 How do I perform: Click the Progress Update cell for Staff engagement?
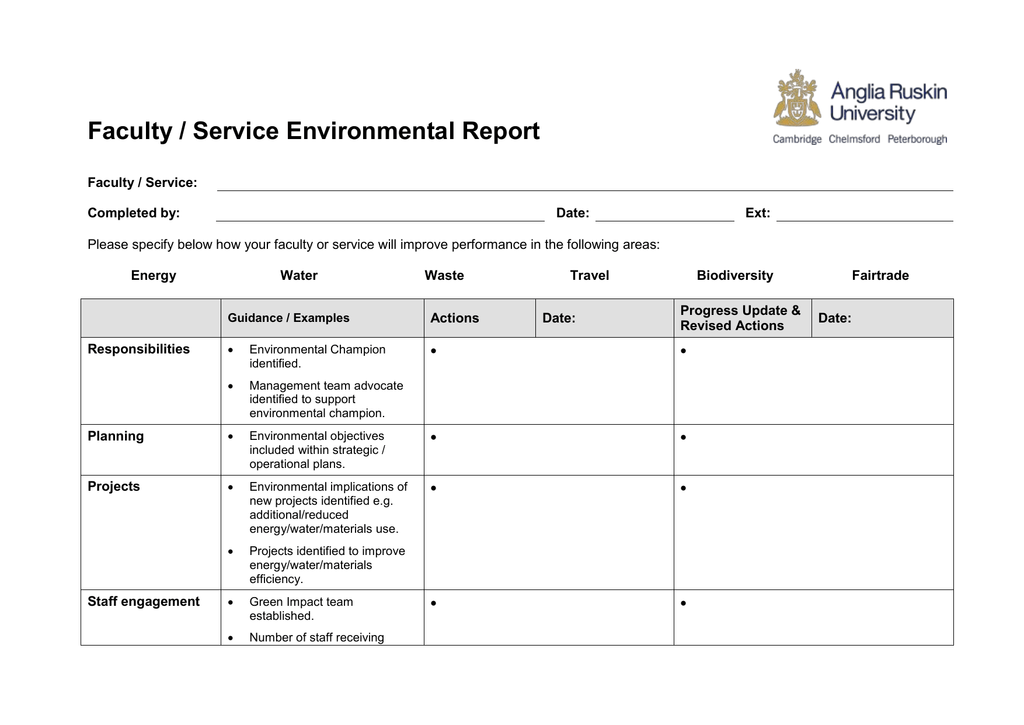pyautogui.click(x=814, y=618)
